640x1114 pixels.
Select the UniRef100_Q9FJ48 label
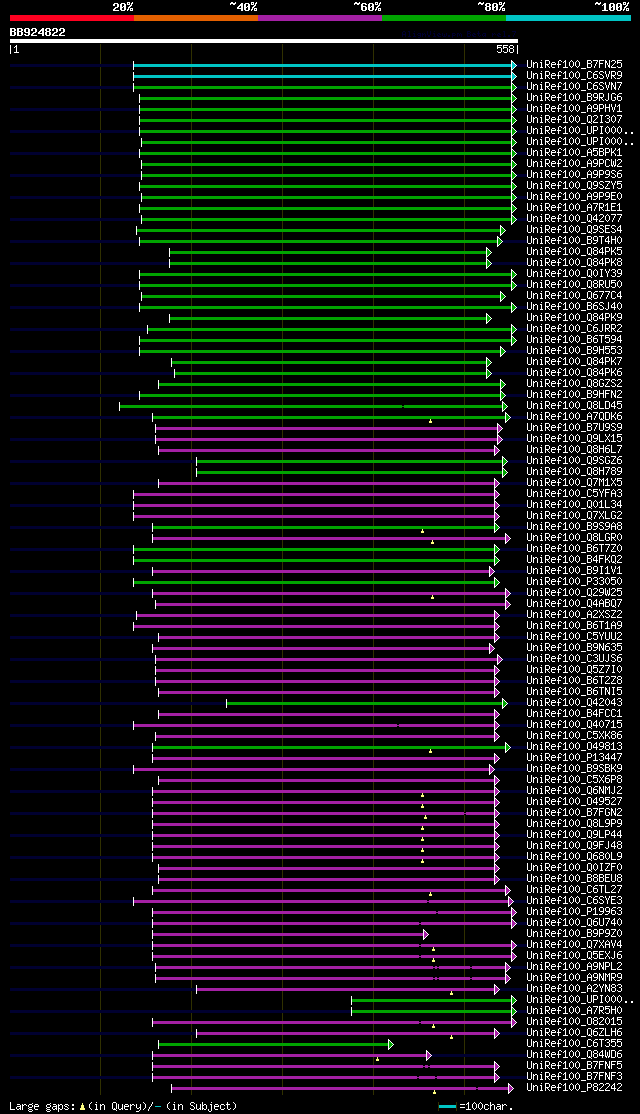click(x=574, y=847)
